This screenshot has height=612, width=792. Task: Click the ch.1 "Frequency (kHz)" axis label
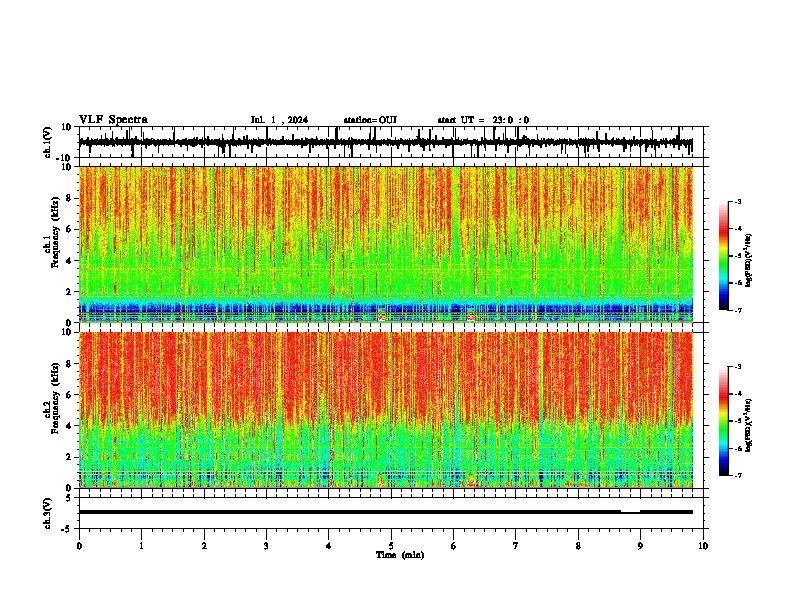click(56, 232)
